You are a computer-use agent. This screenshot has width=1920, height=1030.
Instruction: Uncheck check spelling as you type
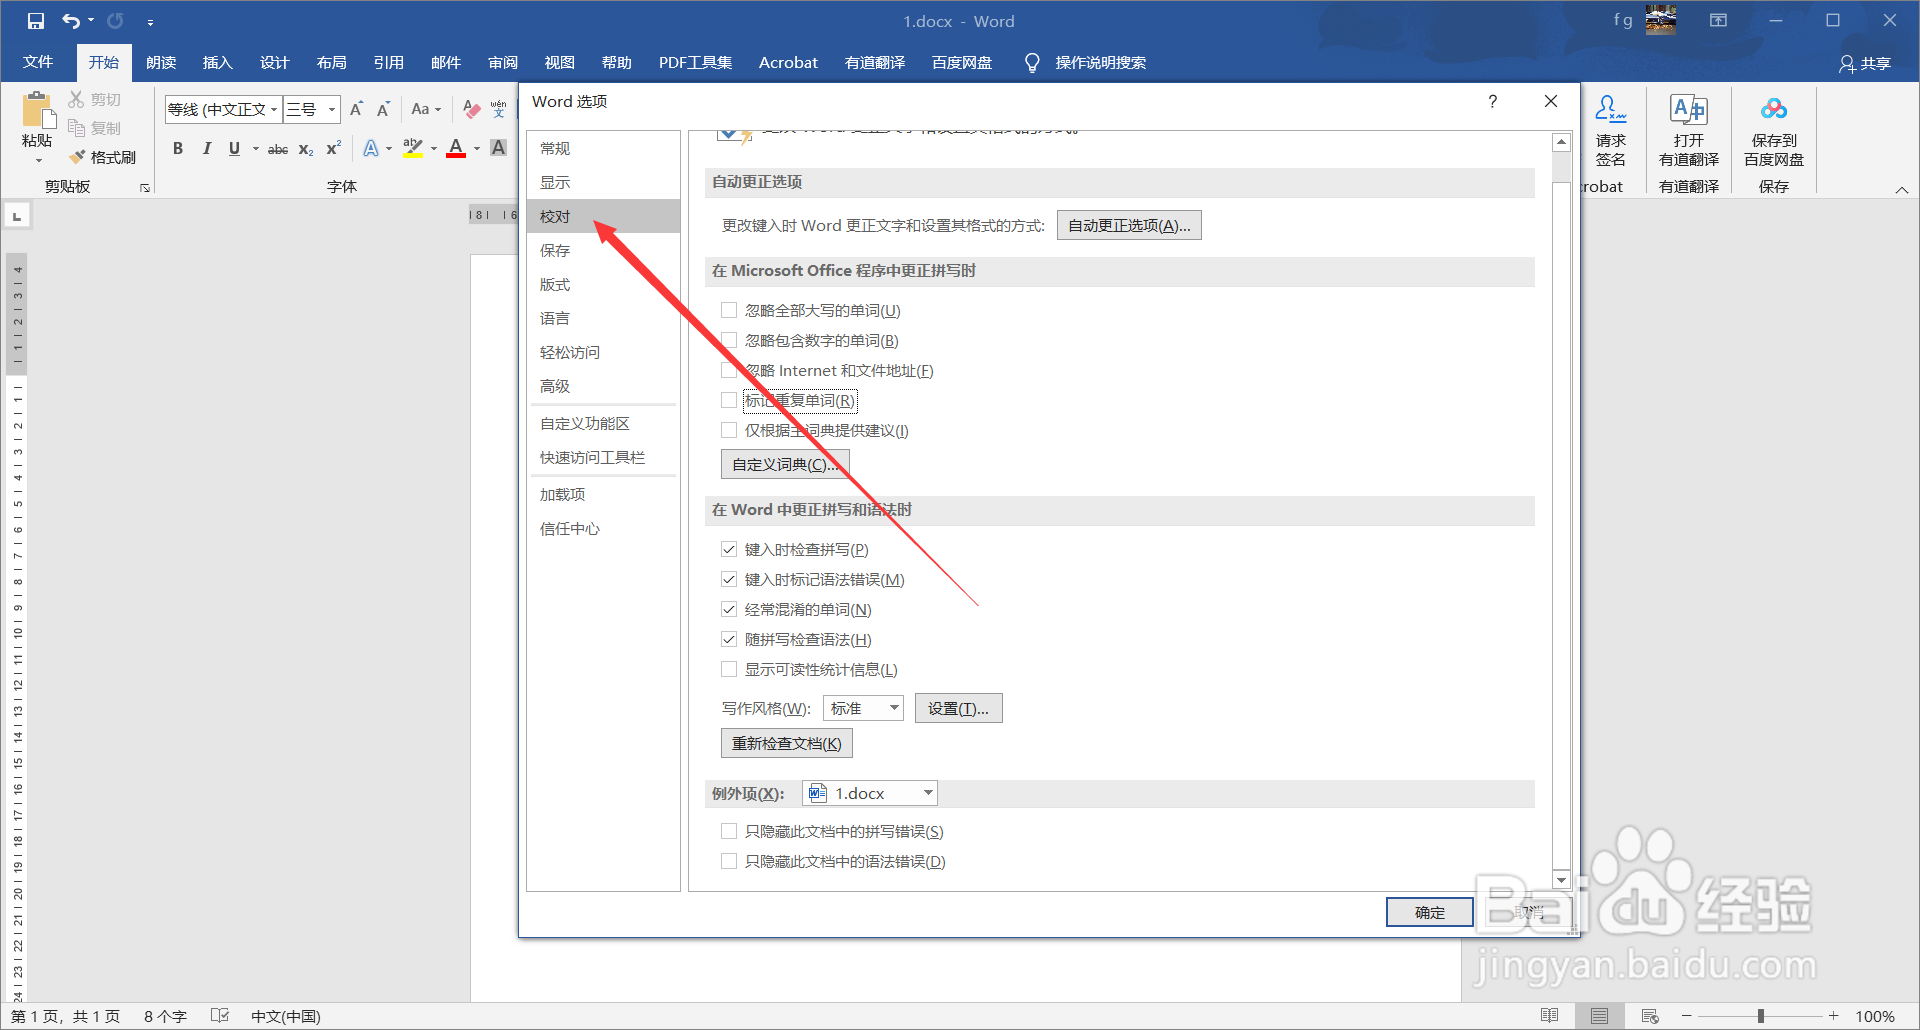pyautogui.click(x=729, y=549)
